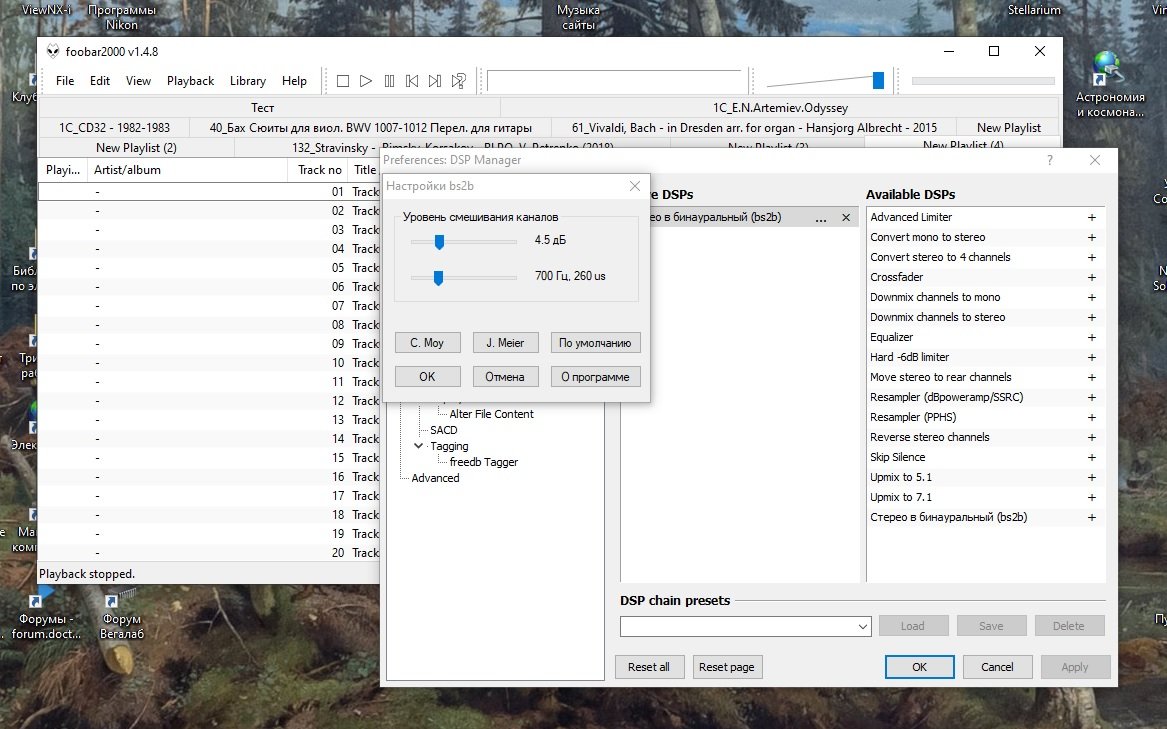Add Convert stereo to 4 channels DSP
Image resolution: width=1167 pixels, height=729 pixels.
click(1092, 258)
